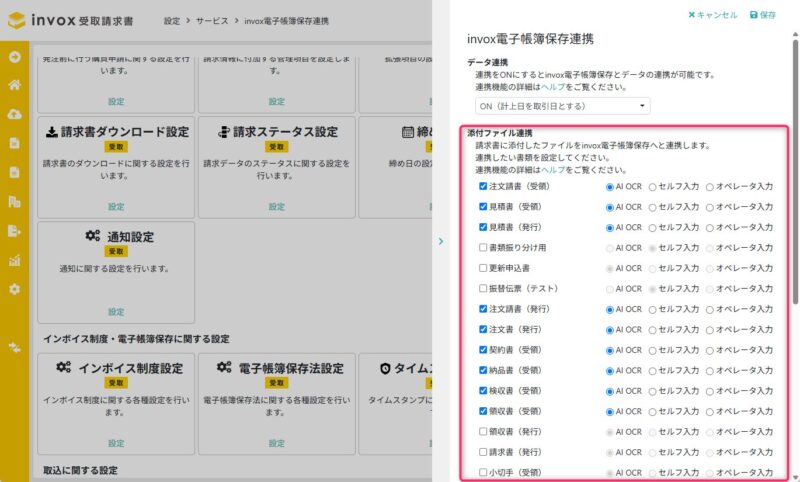Open 設定 link in 請求書ダウンロード設定 card
This screenshot has height=482, width=800.
coord(116,207)
